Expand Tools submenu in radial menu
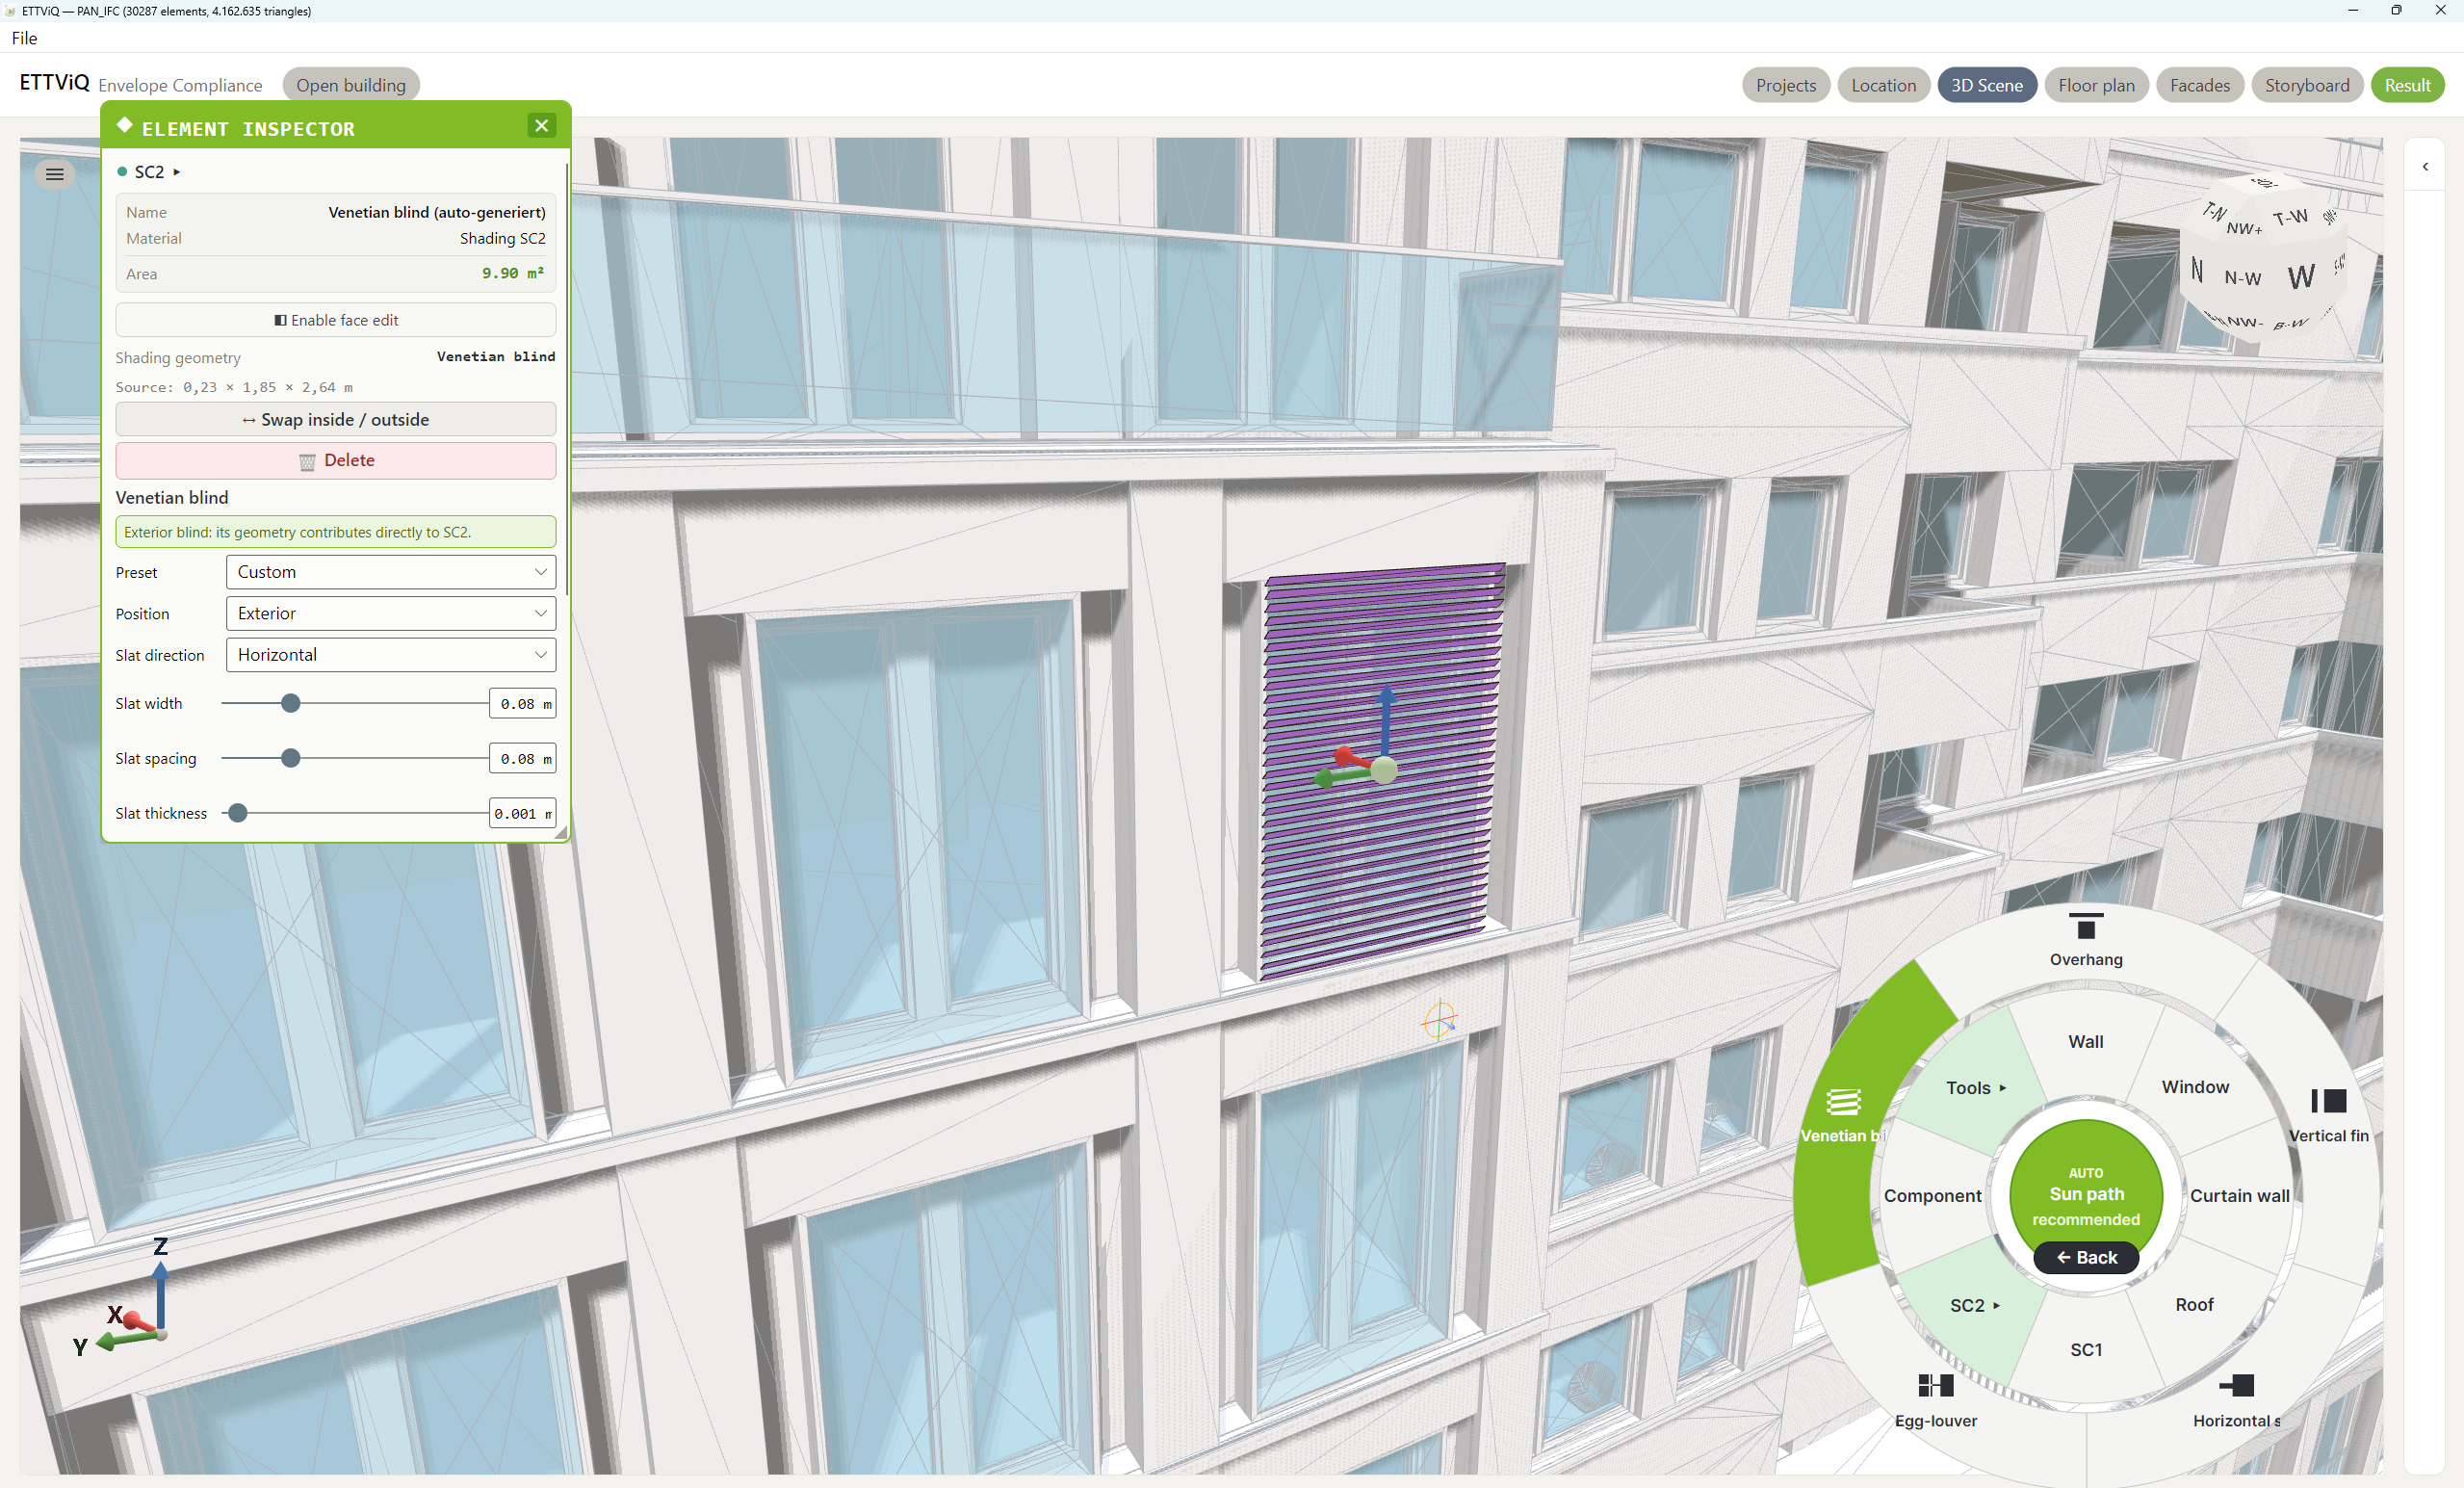The height and width of the screenshot is (1488, 2464). 1976,1088
